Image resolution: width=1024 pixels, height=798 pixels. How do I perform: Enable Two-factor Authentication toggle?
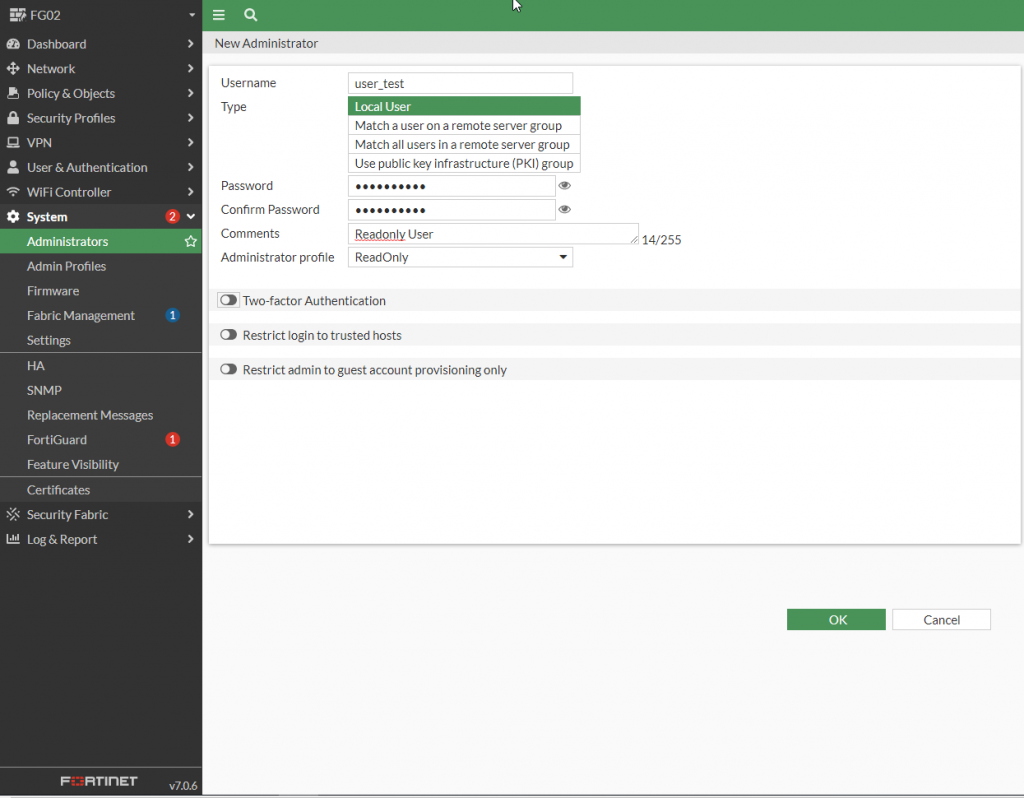pos(229,300)
